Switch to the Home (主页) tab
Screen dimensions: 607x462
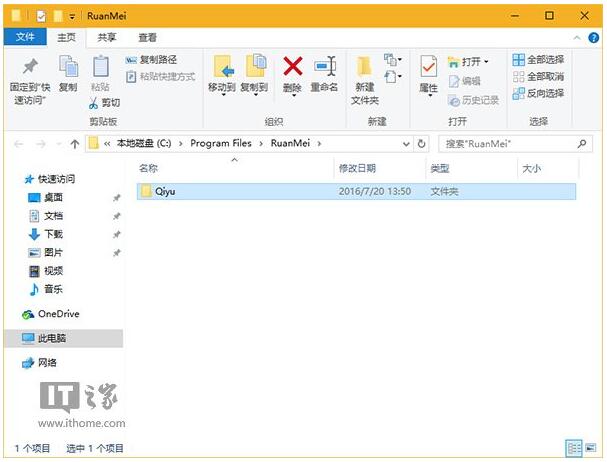coord(66,37)
